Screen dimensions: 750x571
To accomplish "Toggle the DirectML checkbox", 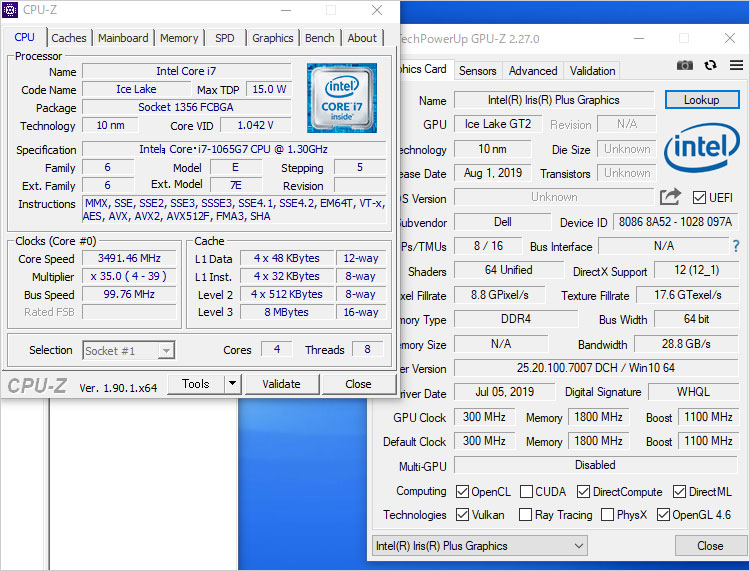I will click(679, 491).
